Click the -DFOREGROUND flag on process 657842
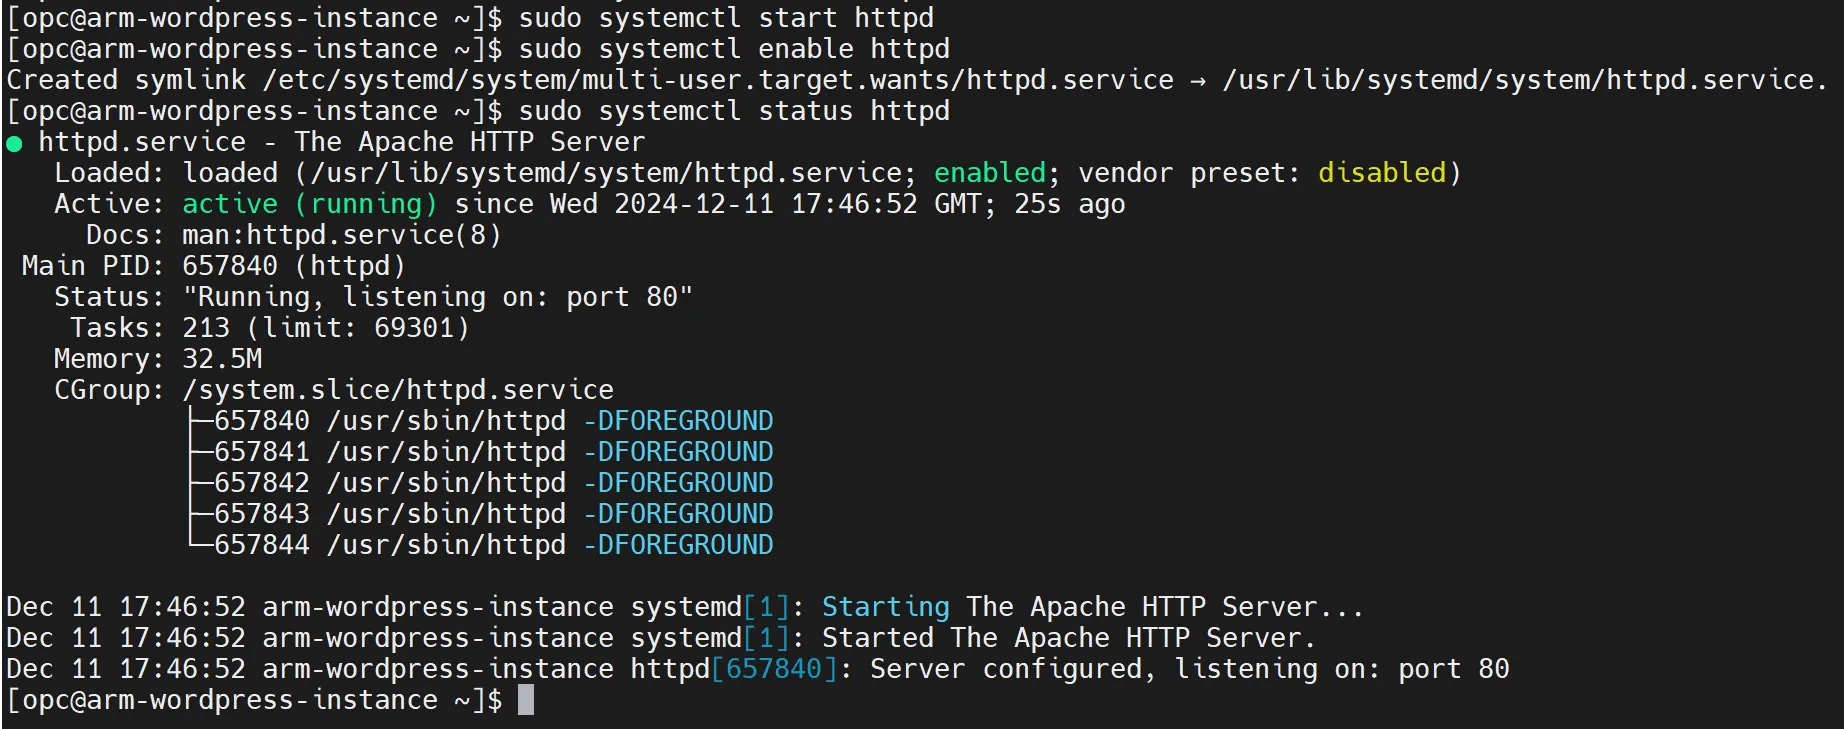Image resolution: width=1844 pixels, height=729 pixels. (x=678, y=483)
